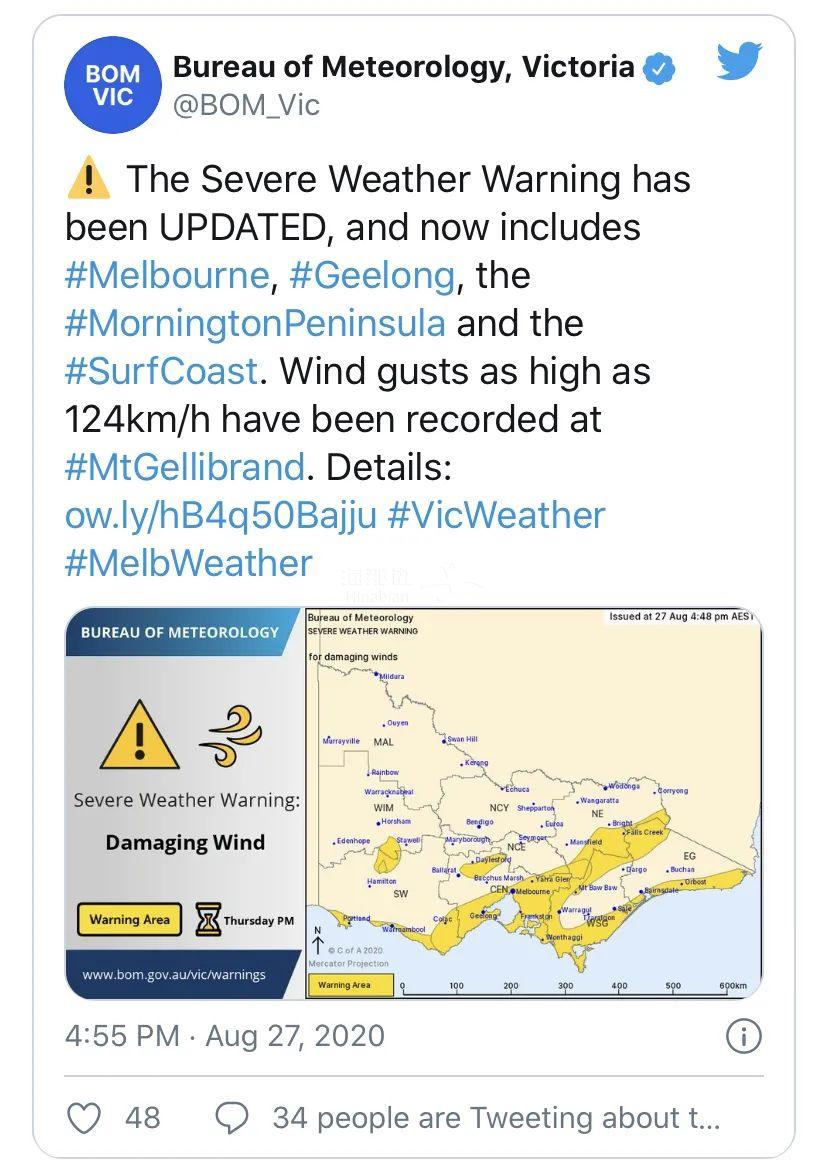Click the @BOM_Vic handle
828x1166 pixels.
click(x=246, y=106)
